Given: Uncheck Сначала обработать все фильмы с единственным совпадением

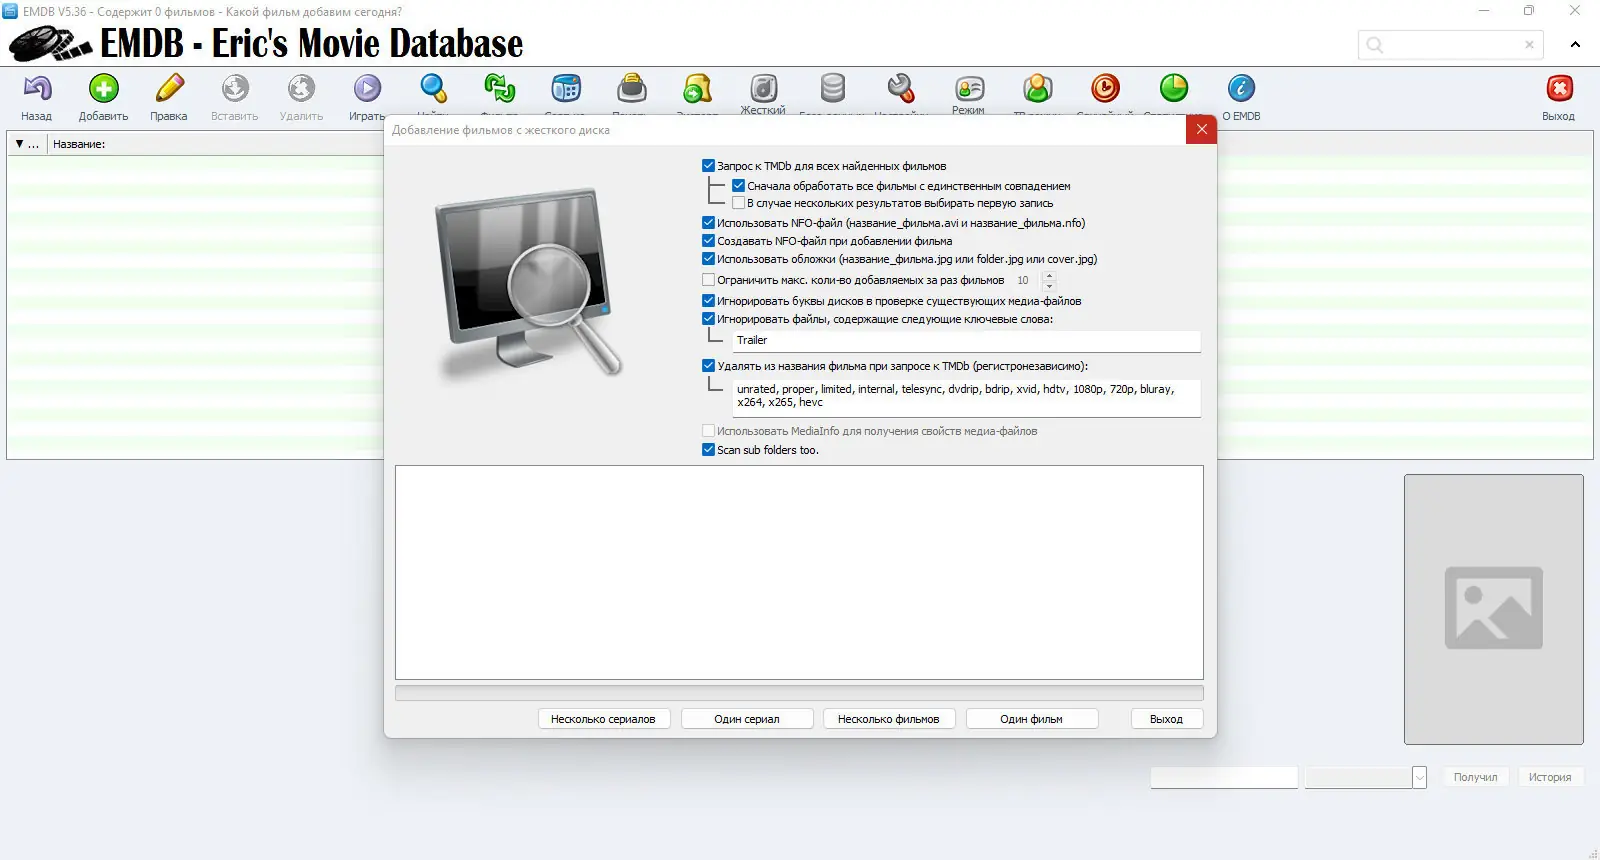Looking at the screenshot, I should (739, 186).
